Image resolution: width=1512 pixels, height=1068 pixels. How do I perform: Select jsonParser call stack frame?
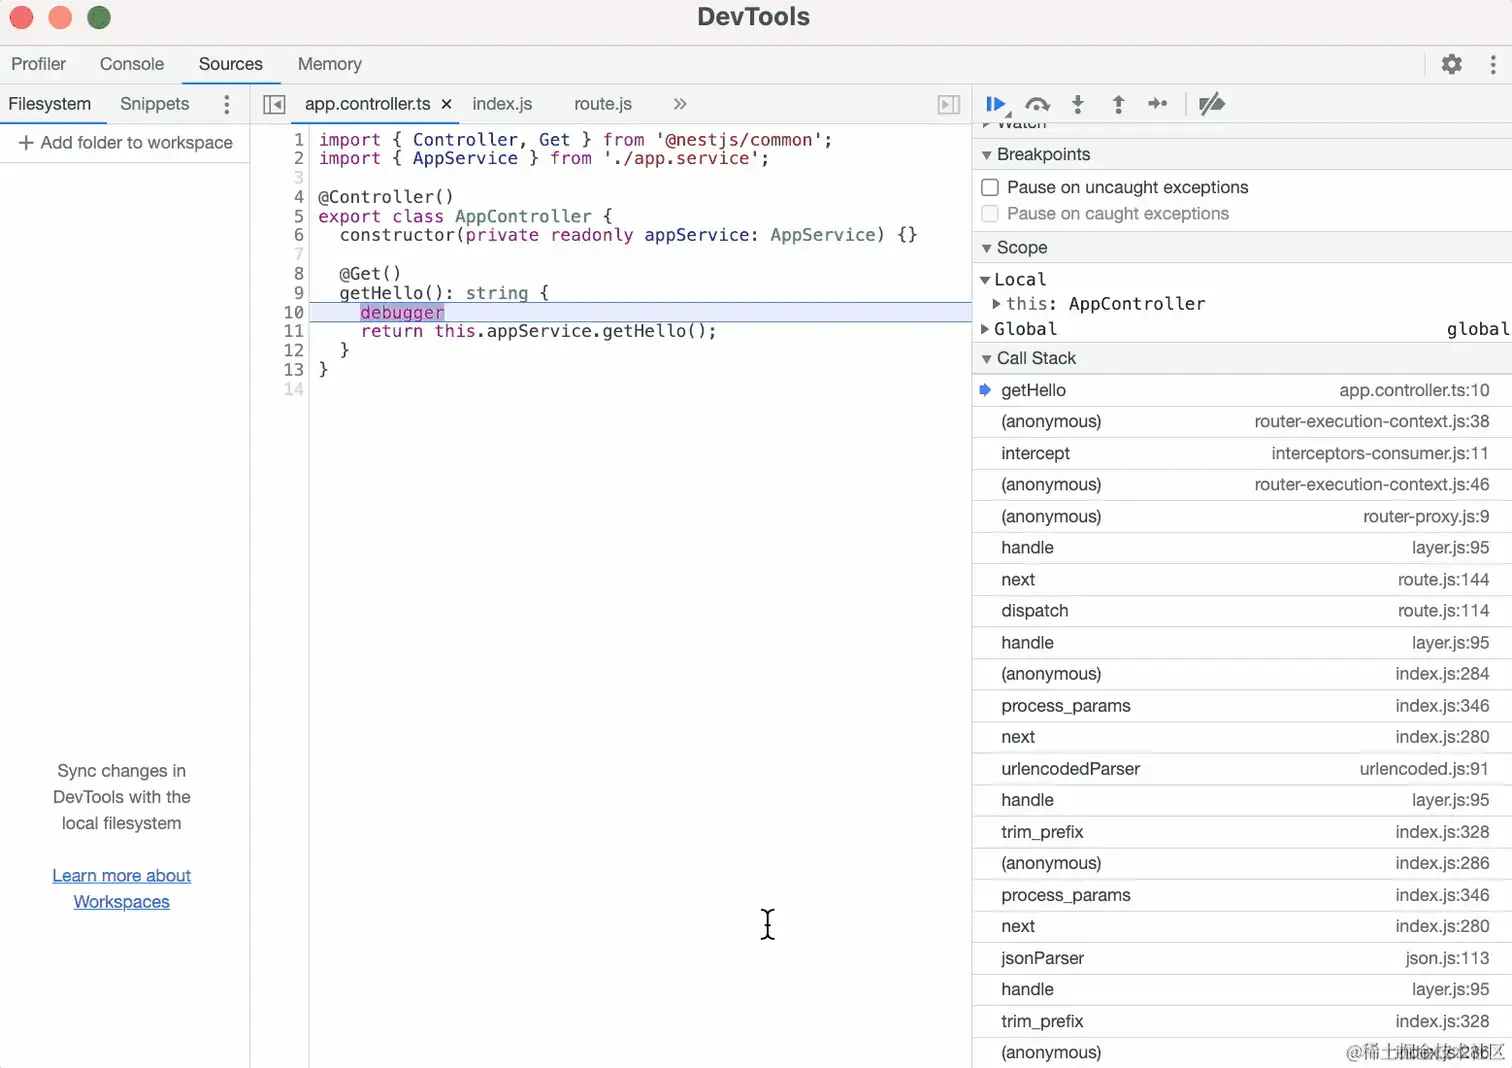[1242, 958]
